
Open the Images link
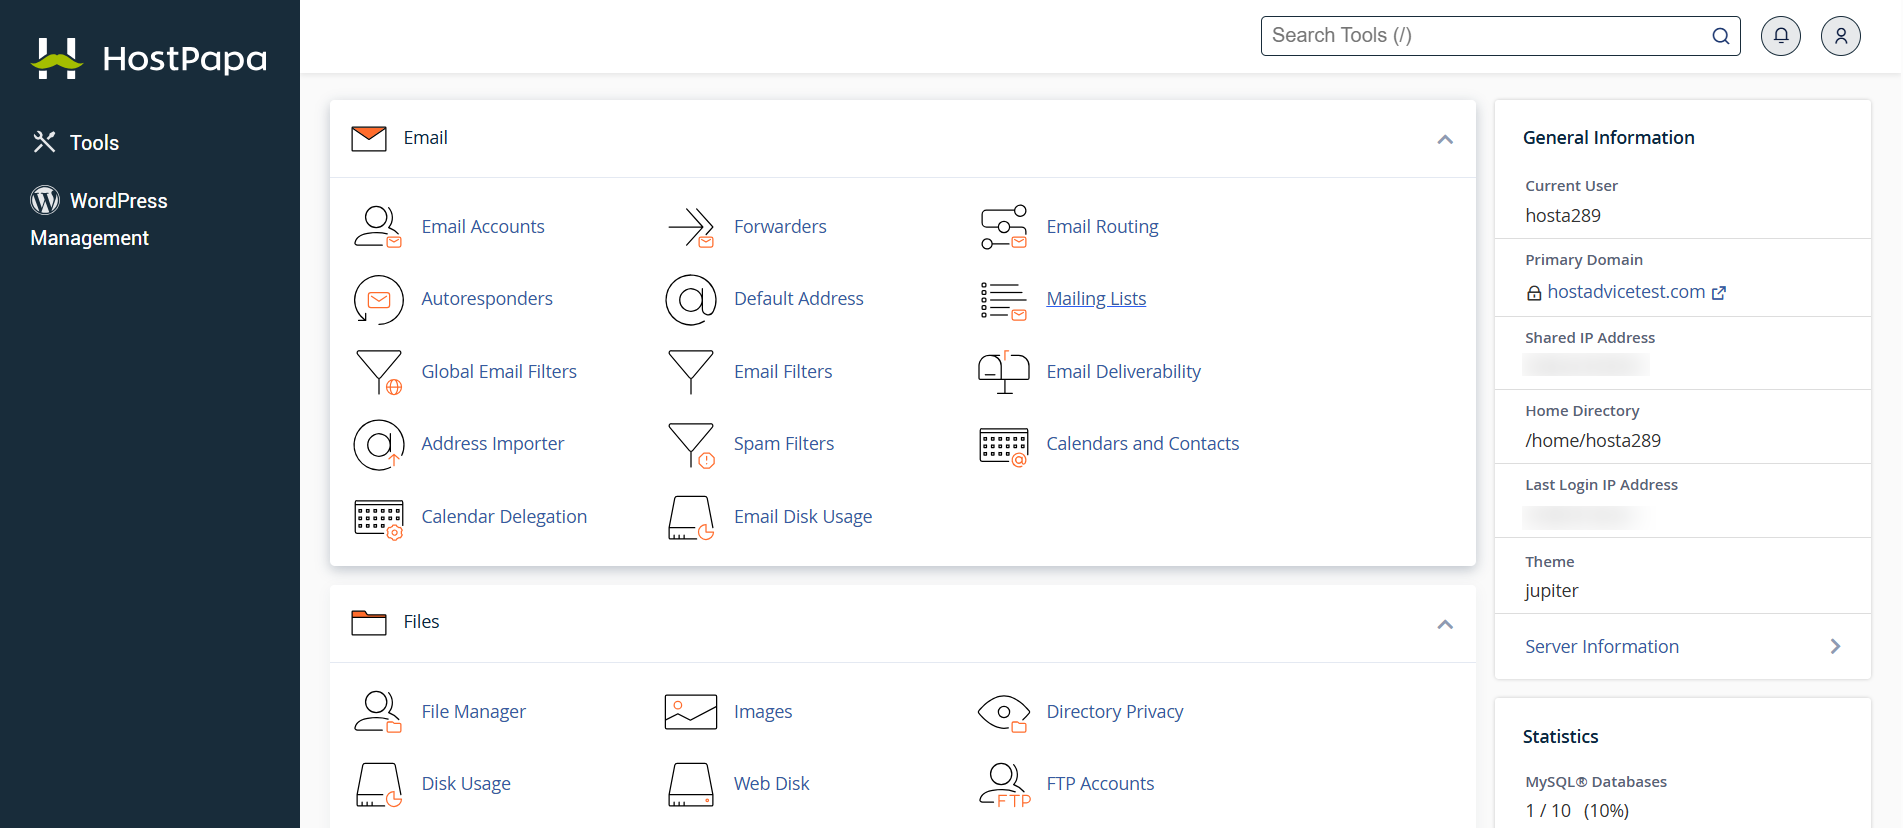763,712
